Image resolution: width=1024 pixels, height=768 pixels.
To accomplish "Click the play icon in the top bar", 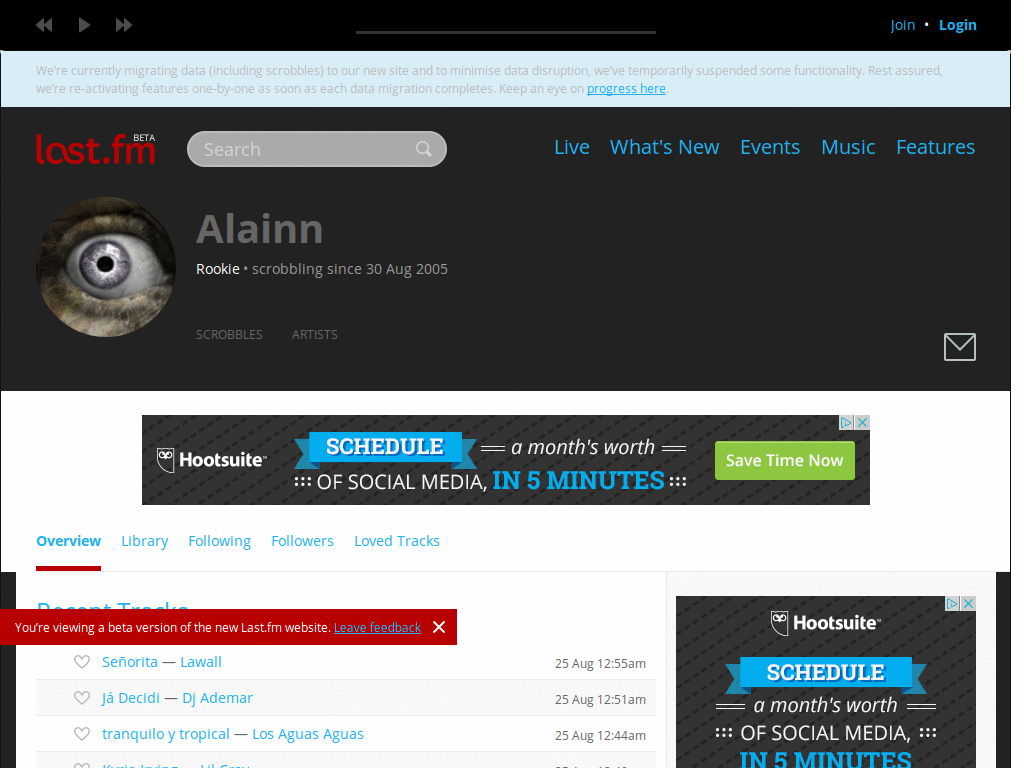I will click(x=84, y=25).
